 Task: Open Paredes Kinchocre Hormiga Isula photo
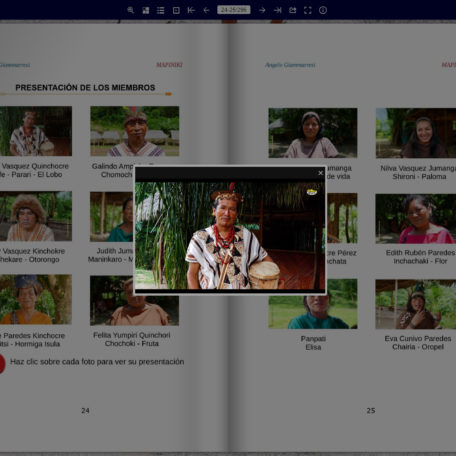tap(36, 299)
